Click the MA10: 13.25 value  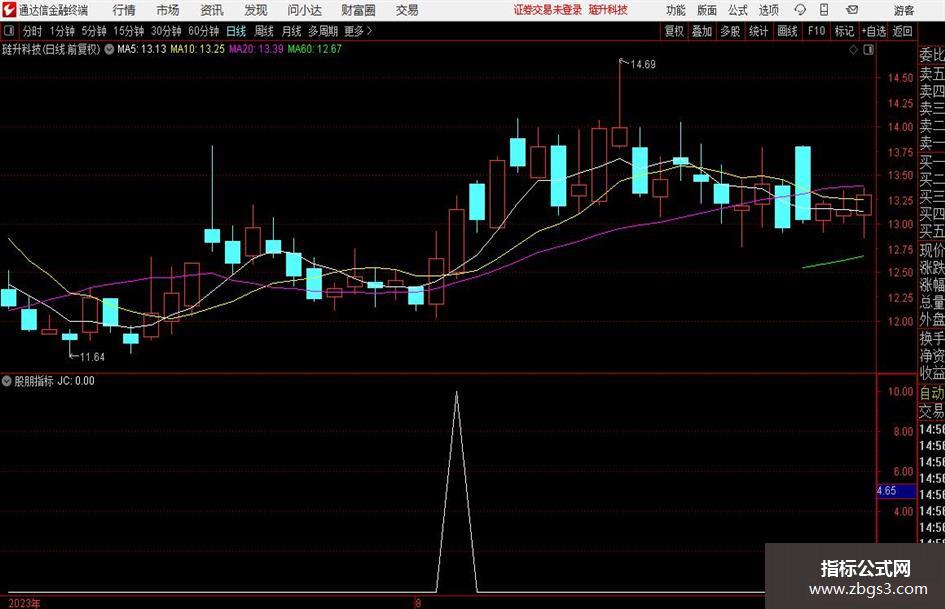[198, 49]
